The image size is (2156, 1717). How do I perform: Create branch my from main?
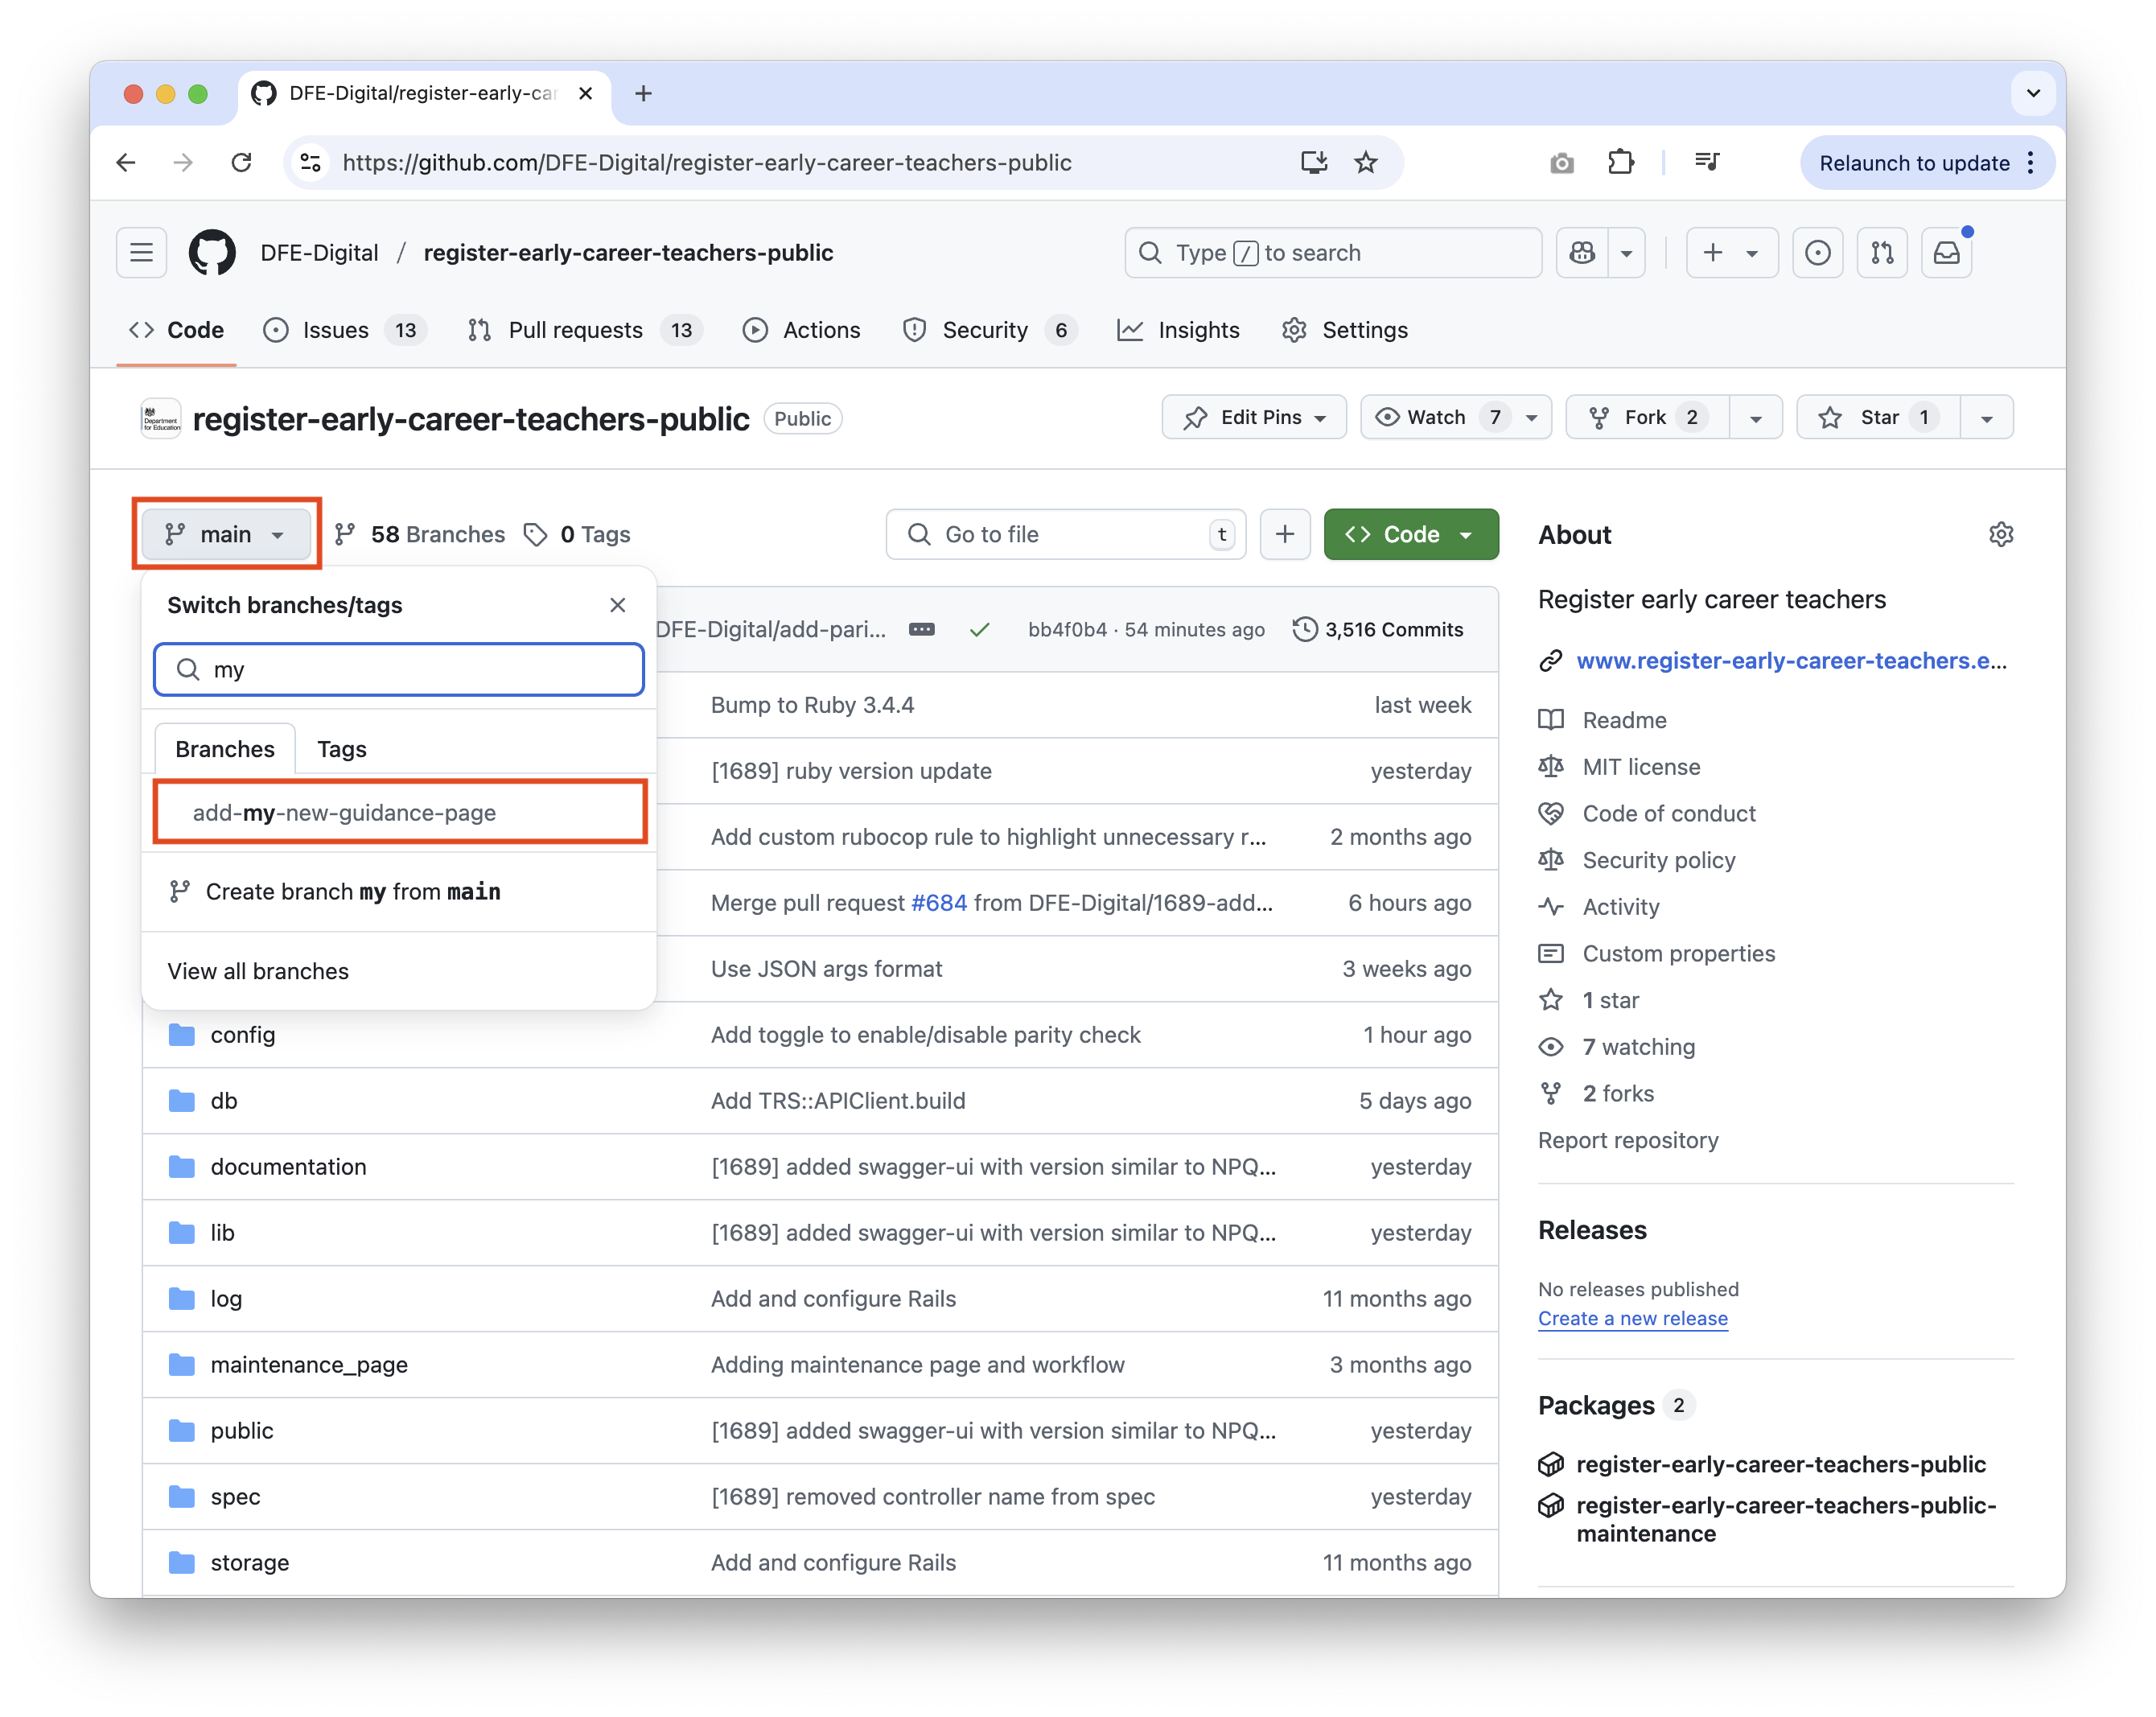[399, 891]
